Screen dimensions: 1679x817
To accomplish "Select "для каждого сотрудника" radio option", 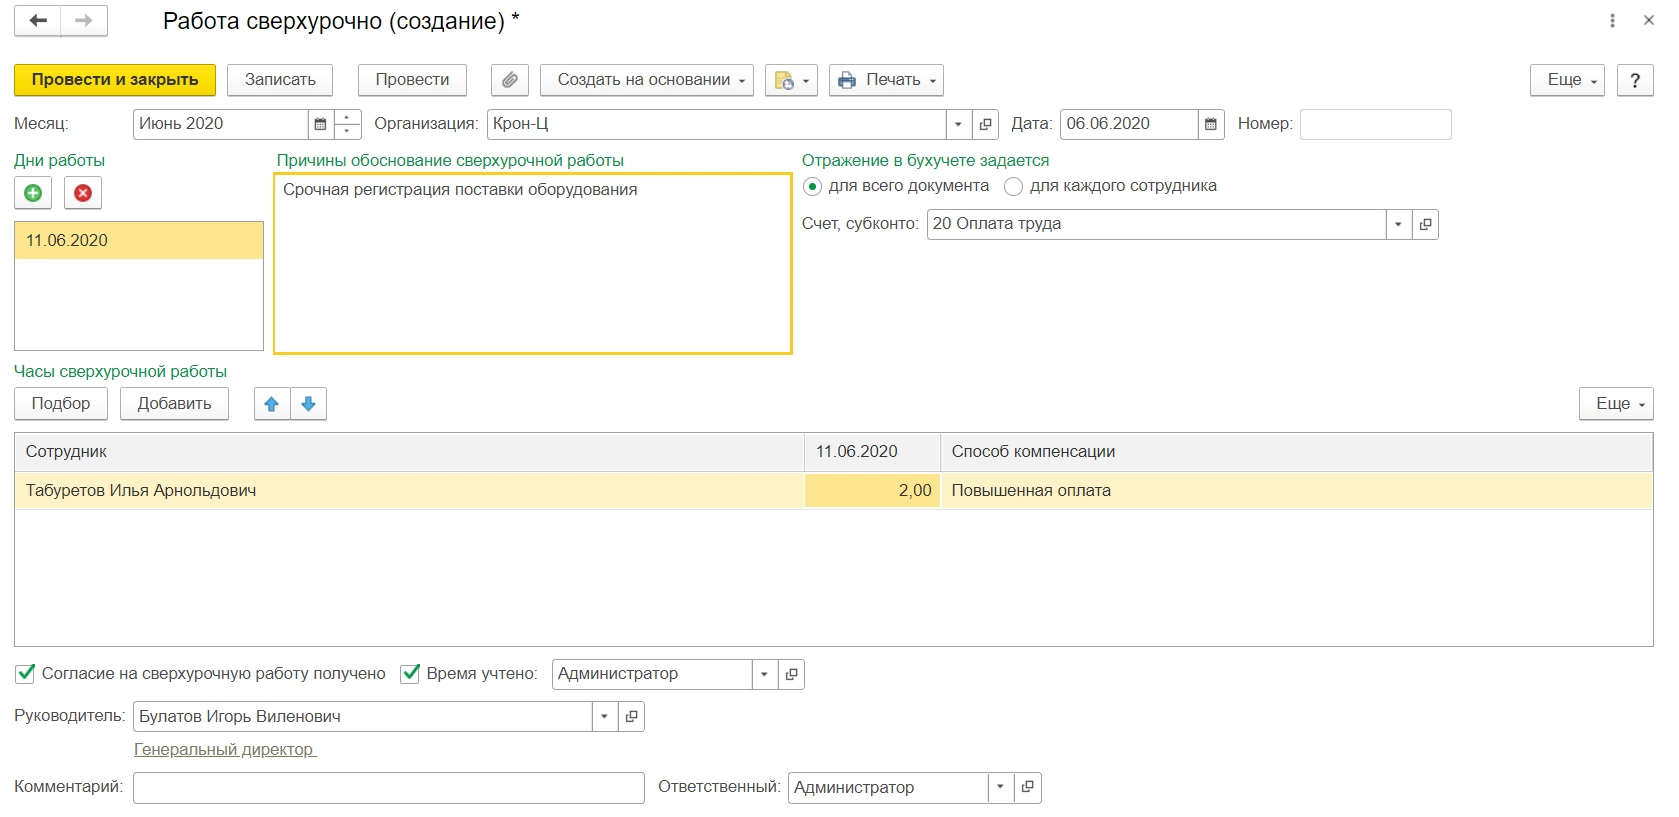I will pos(1014,186).
